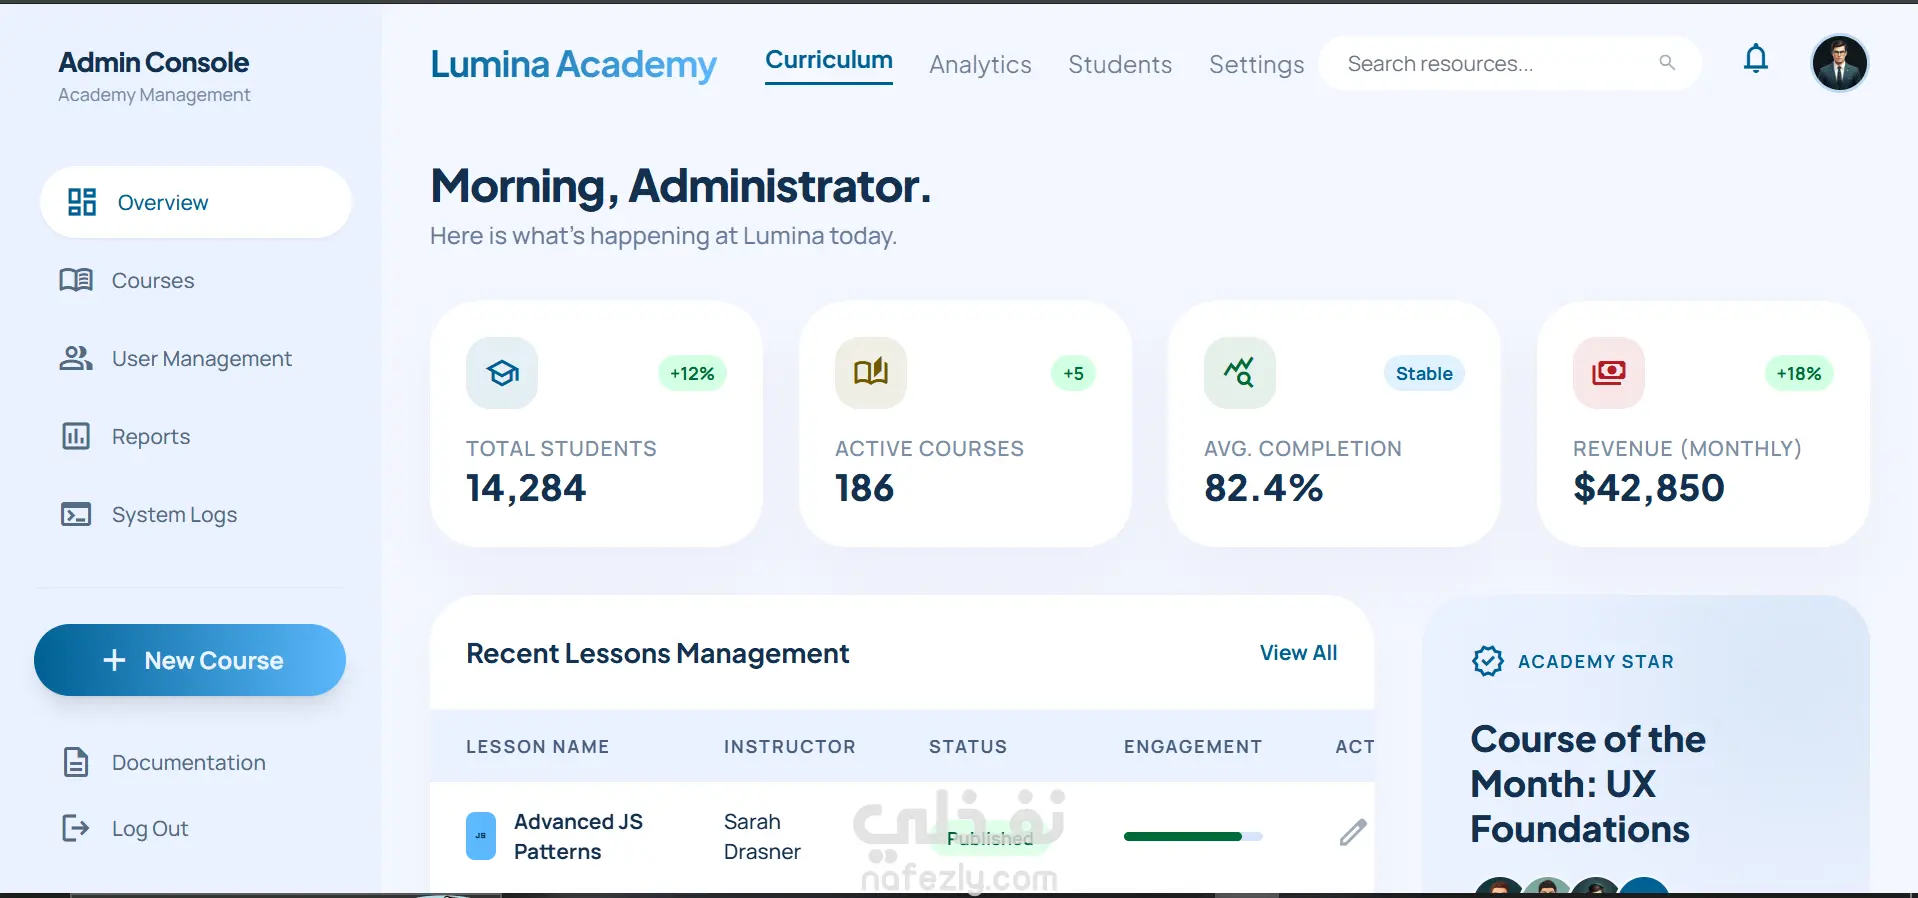This screenshot has width=1918, height=898.
Task: Click the Avg. Completion chart icon
Action: [x=1239, y=373]
